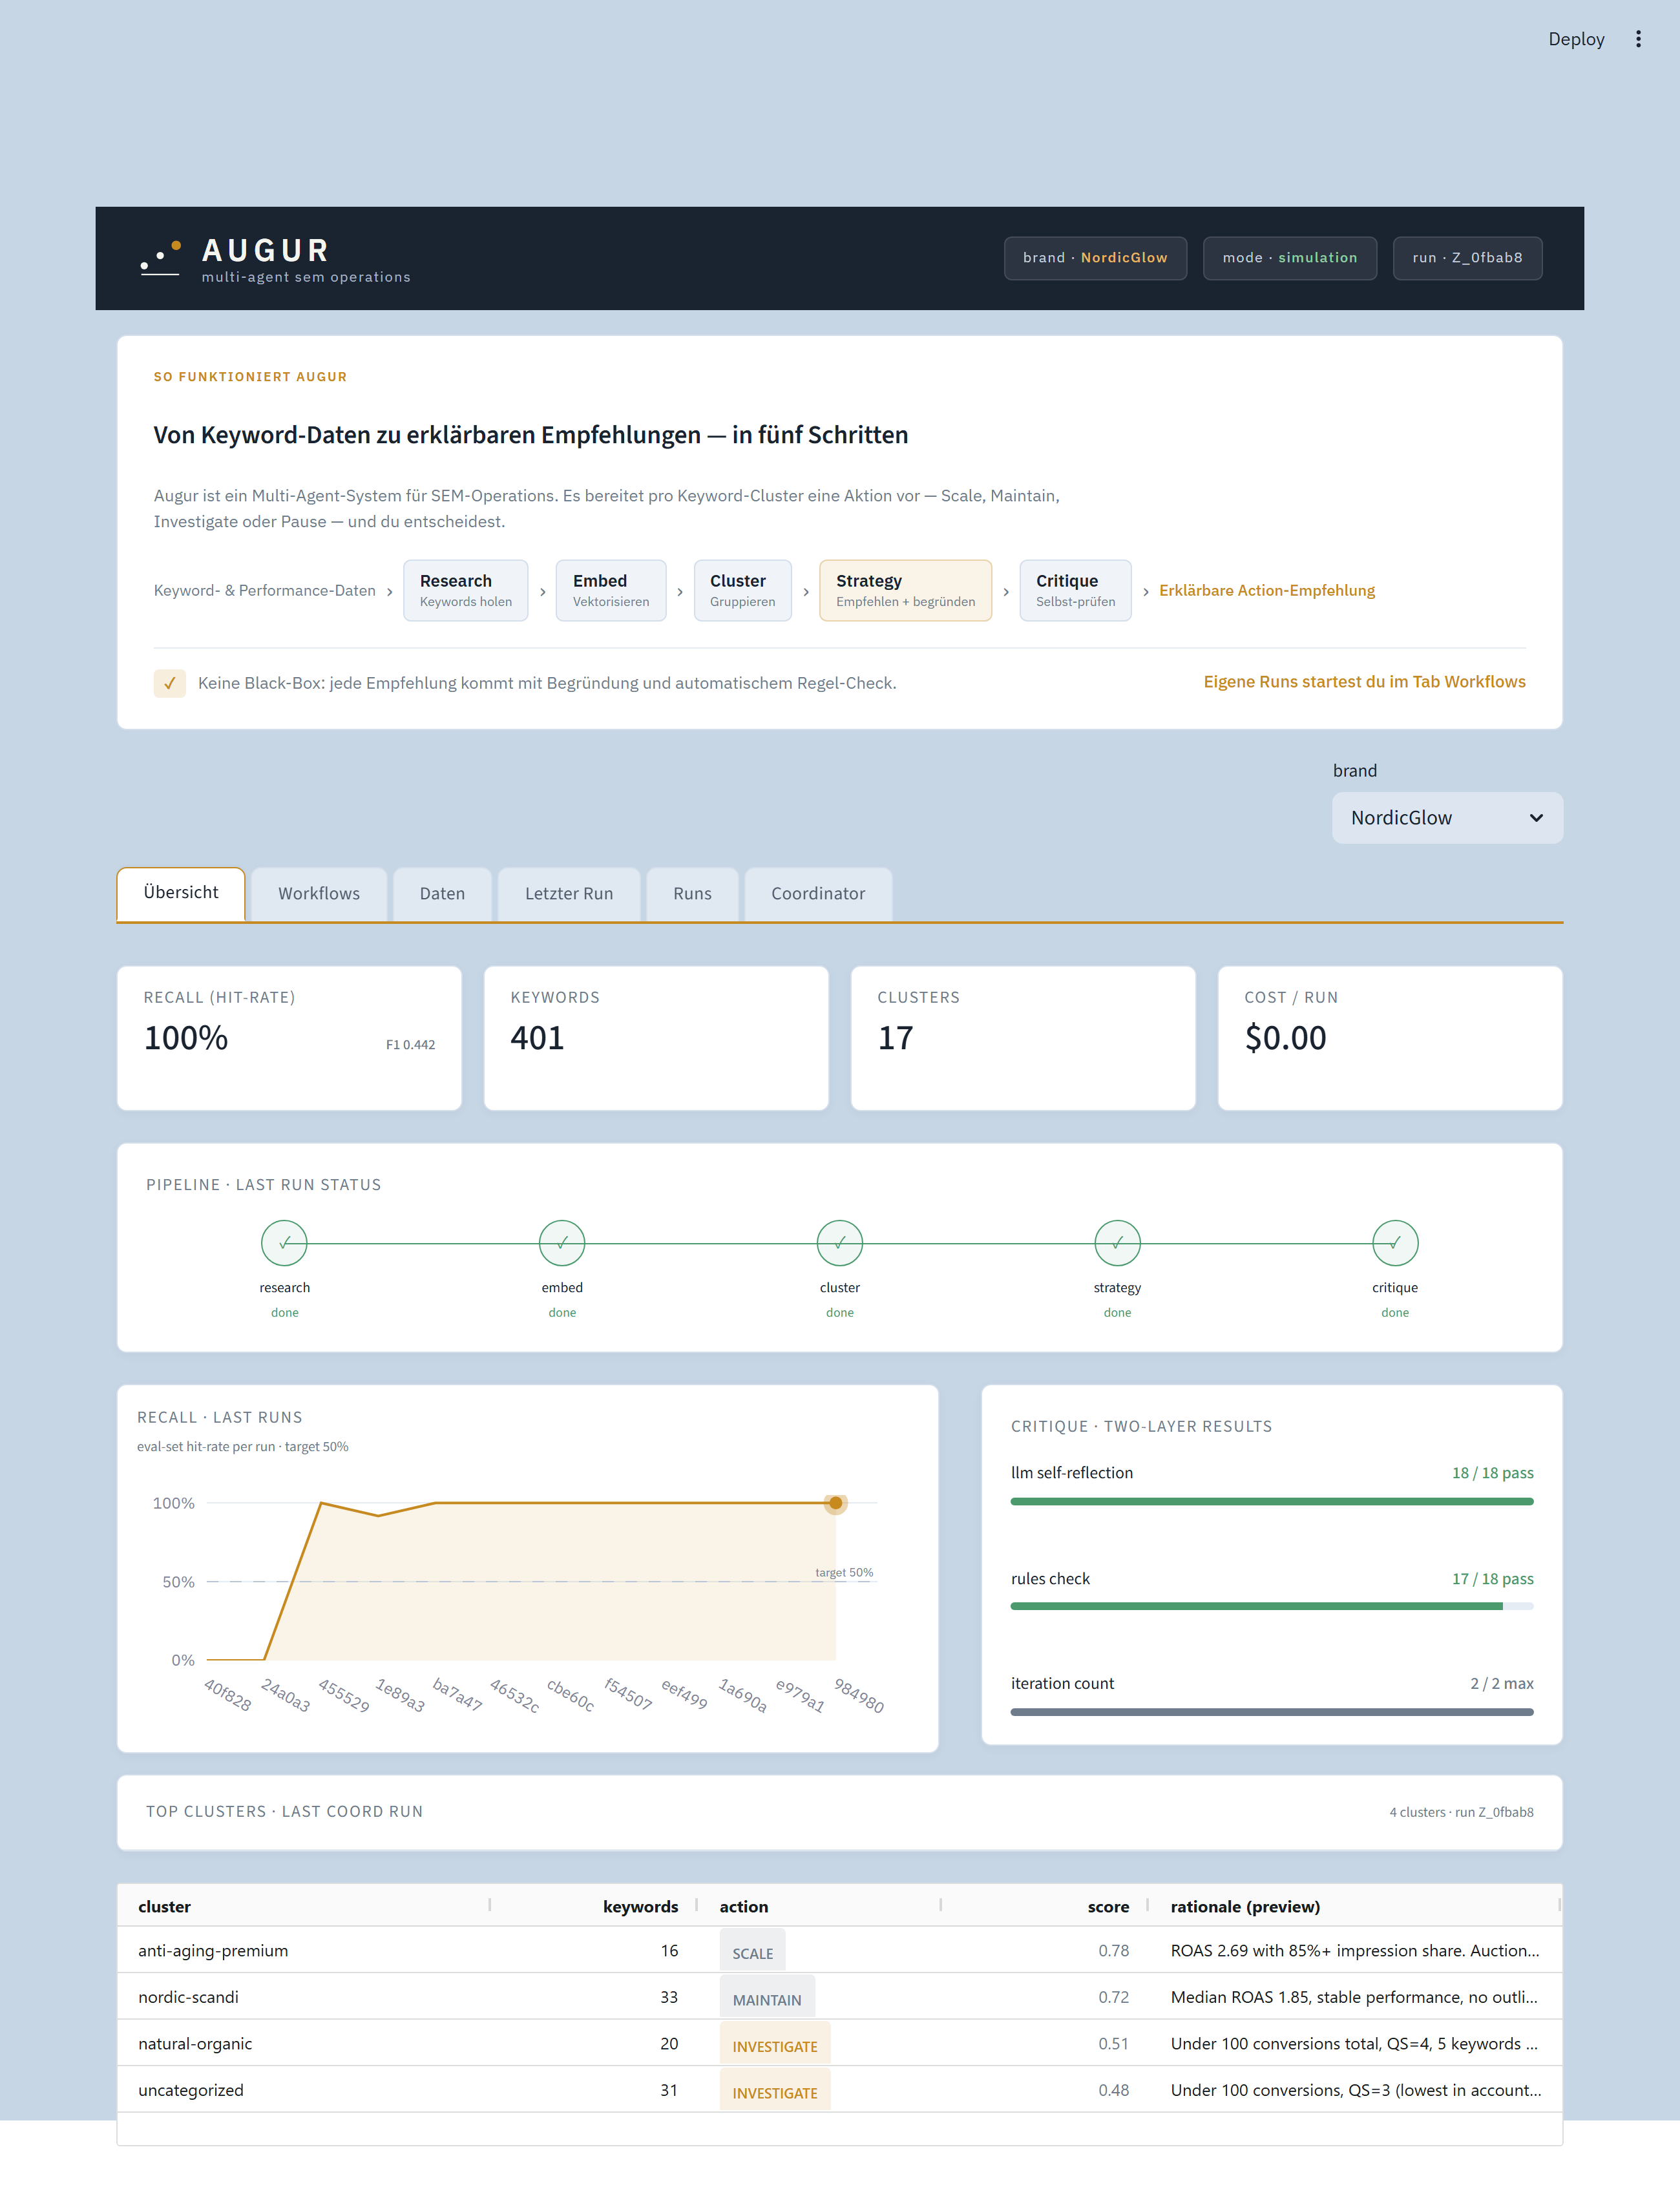
Task: Sort by the cluster column header
Action: (304, 1906)
